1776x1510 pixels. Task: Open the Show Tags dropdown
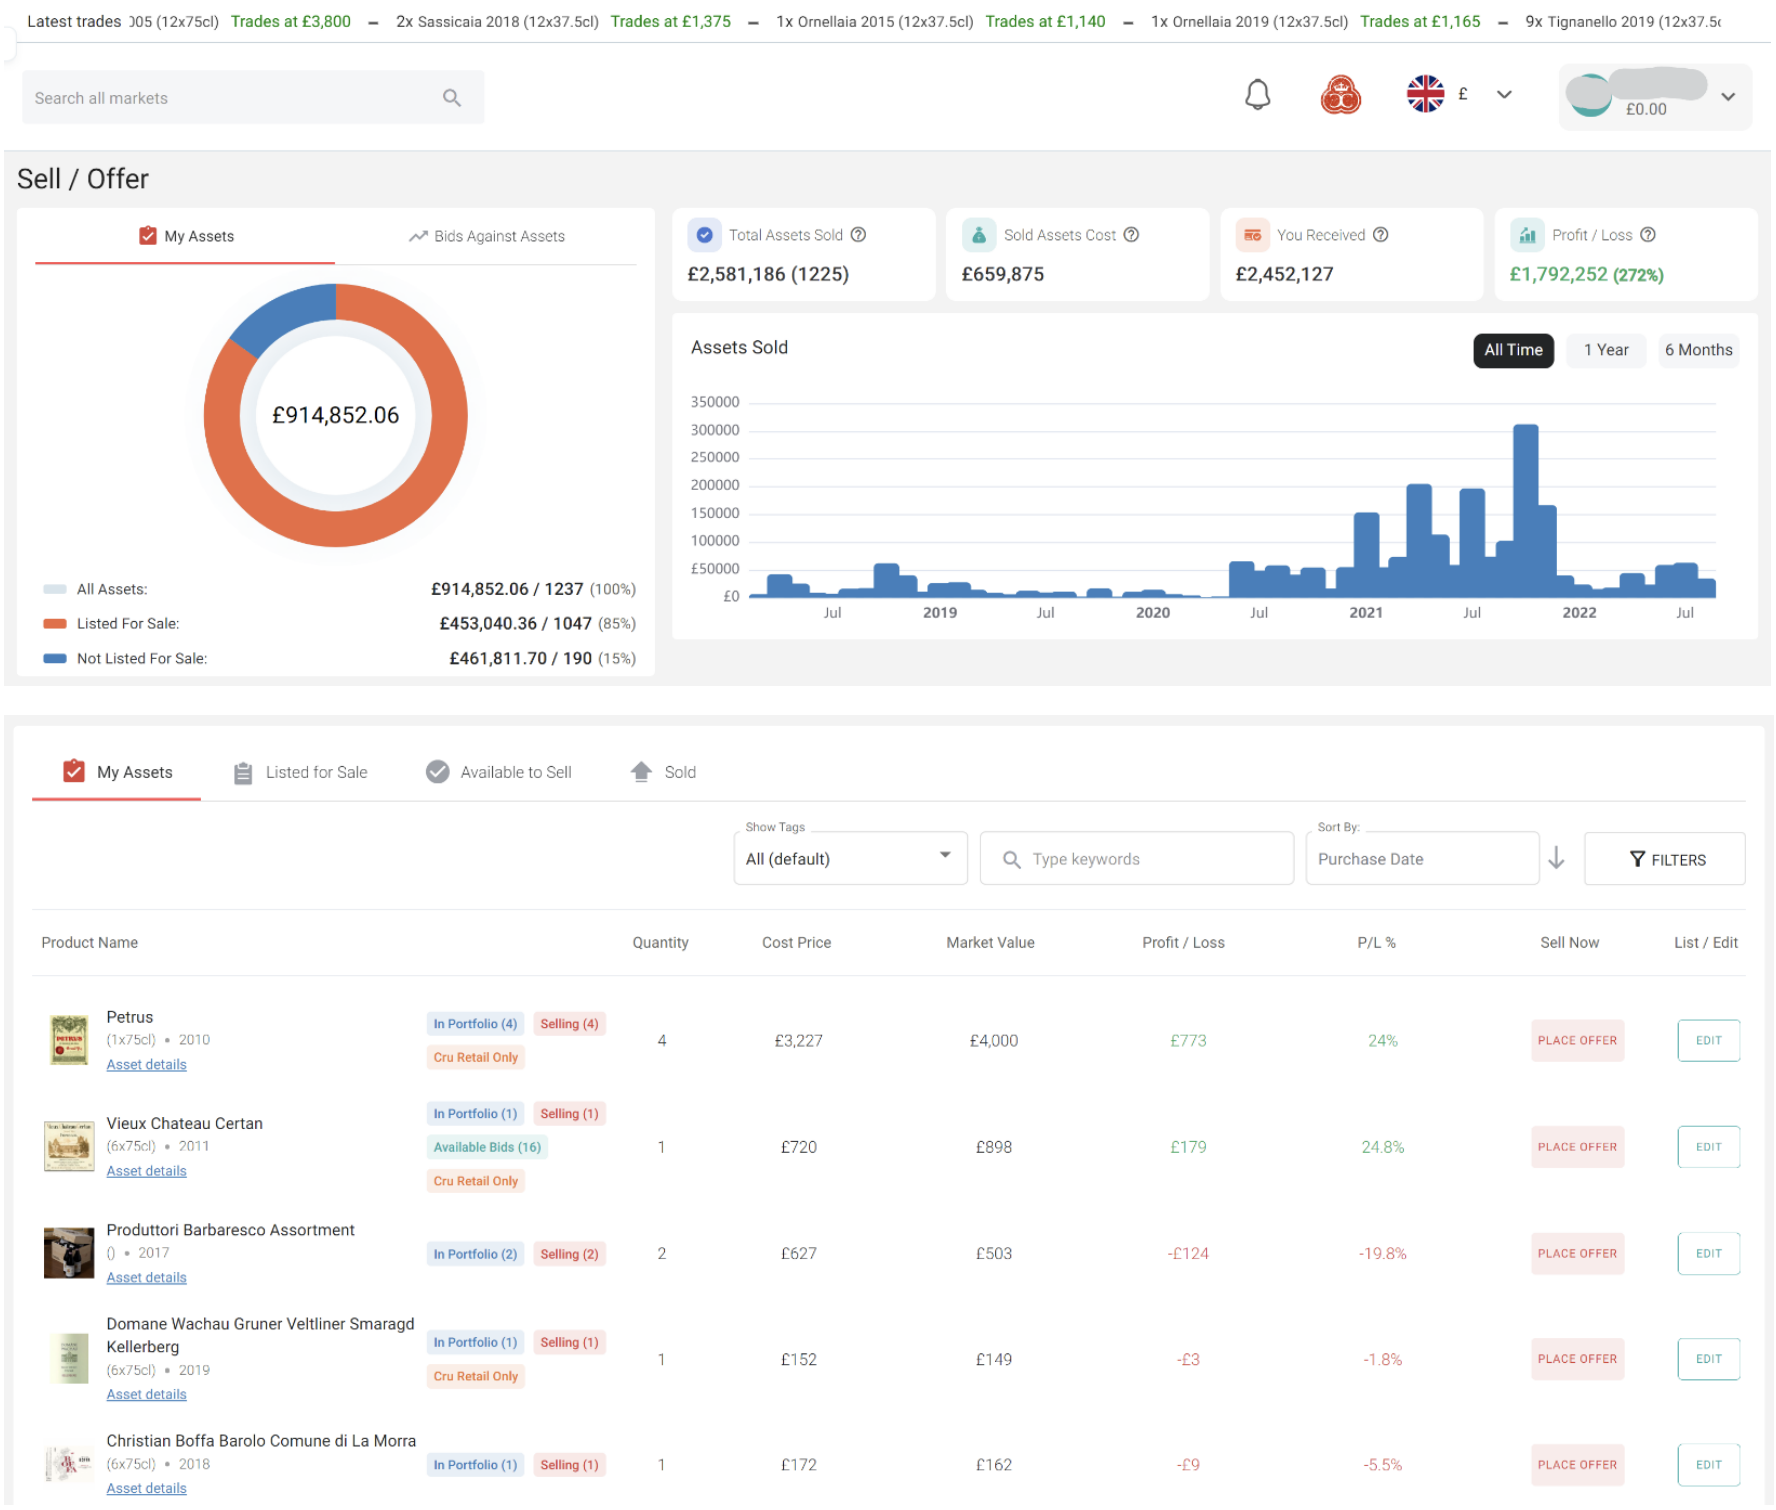click(851, 859)
